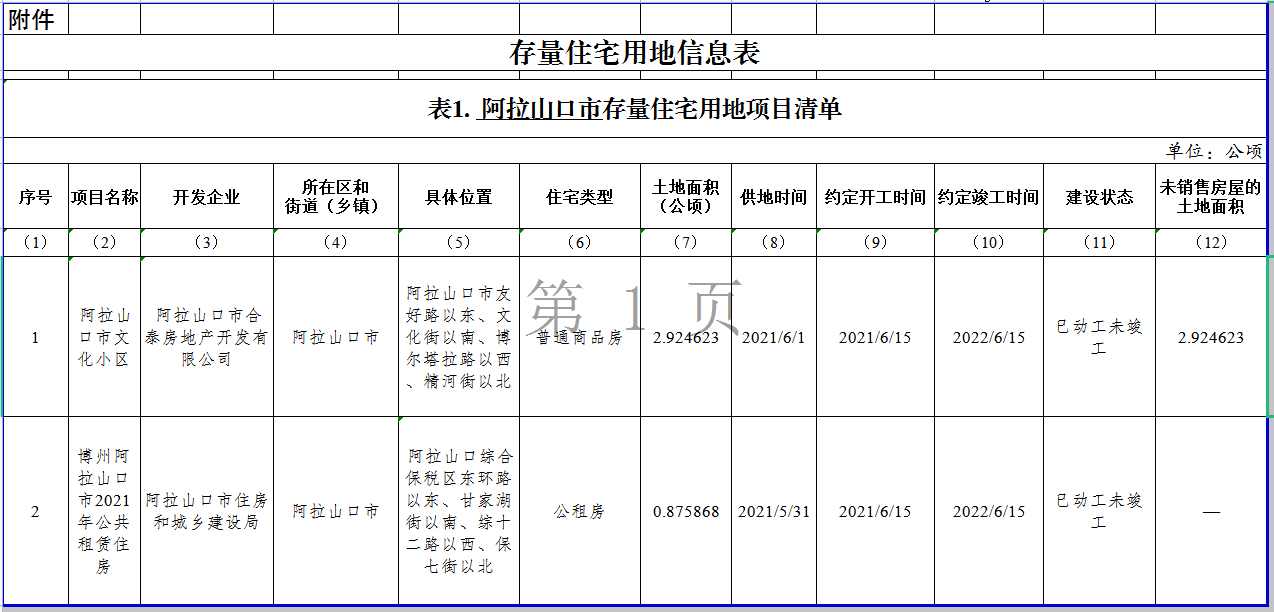Click unsold land area 2.924623 in last column
Image resolution: width=1274 pixels, height=612 pixels.
(1211, 337)
